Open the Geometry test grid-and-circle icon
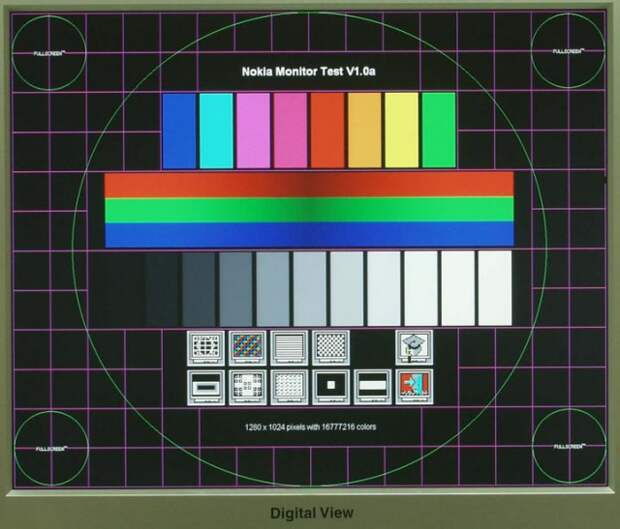Image resolution: width=620 pixels, height=529 pixels. click(206, 348)
